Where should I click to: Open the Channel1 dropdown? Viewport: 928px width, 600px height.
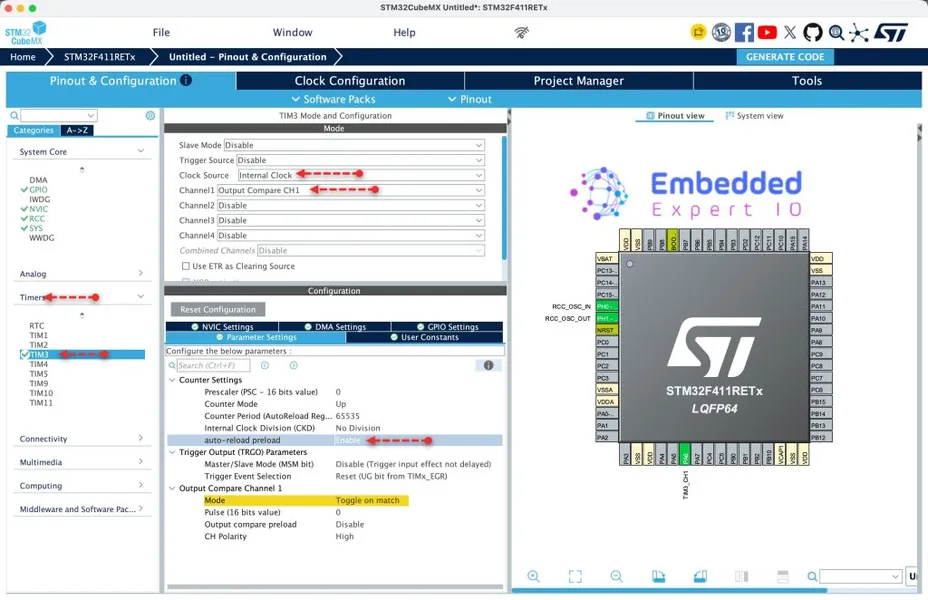350,191
